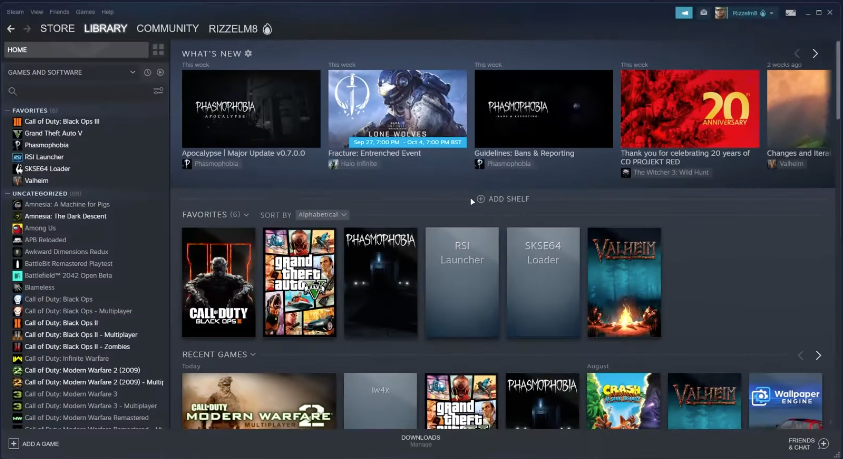Open Fracture: Entrenched Event news card

[x=397, y=109]
